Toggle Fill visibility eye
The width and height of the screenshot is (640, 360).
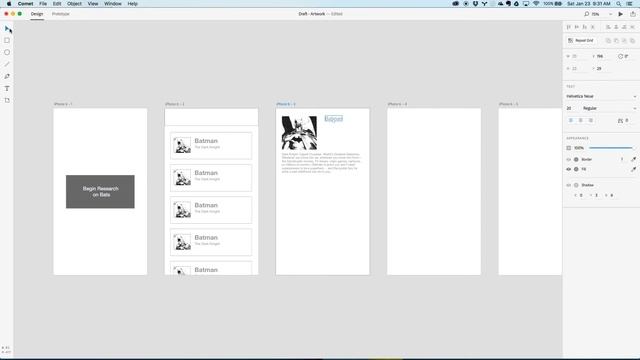pos(569,169)
